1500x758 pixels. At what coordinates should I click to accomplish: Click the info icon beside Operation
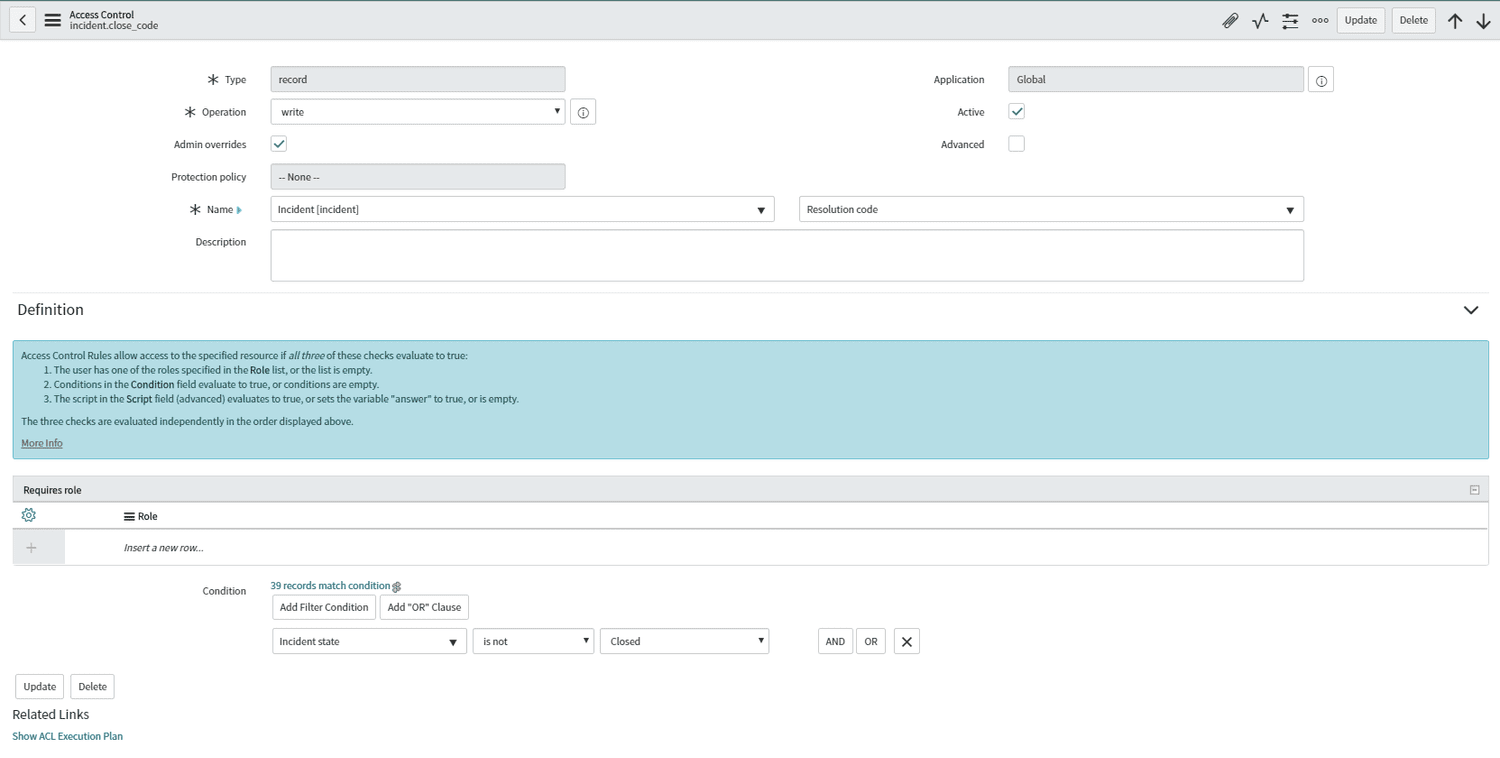click(583, 111)
